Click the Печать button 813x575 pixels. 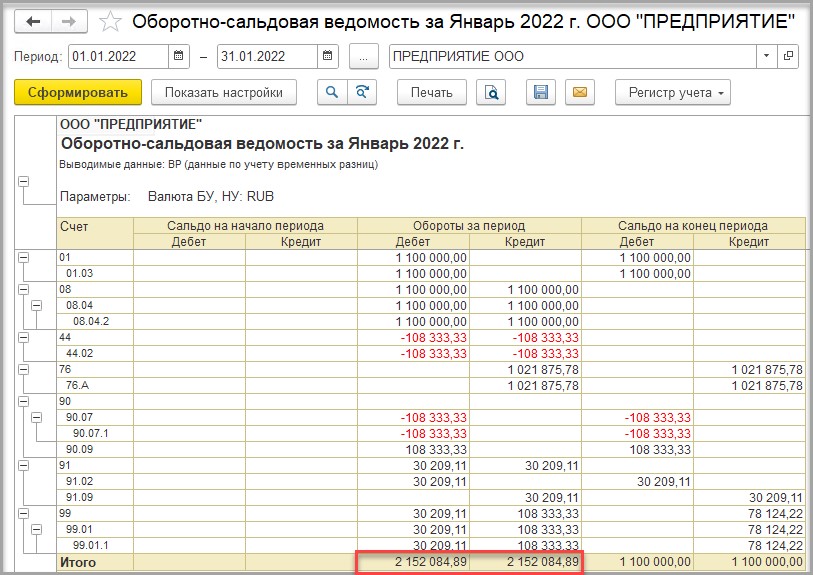[431, 92]
